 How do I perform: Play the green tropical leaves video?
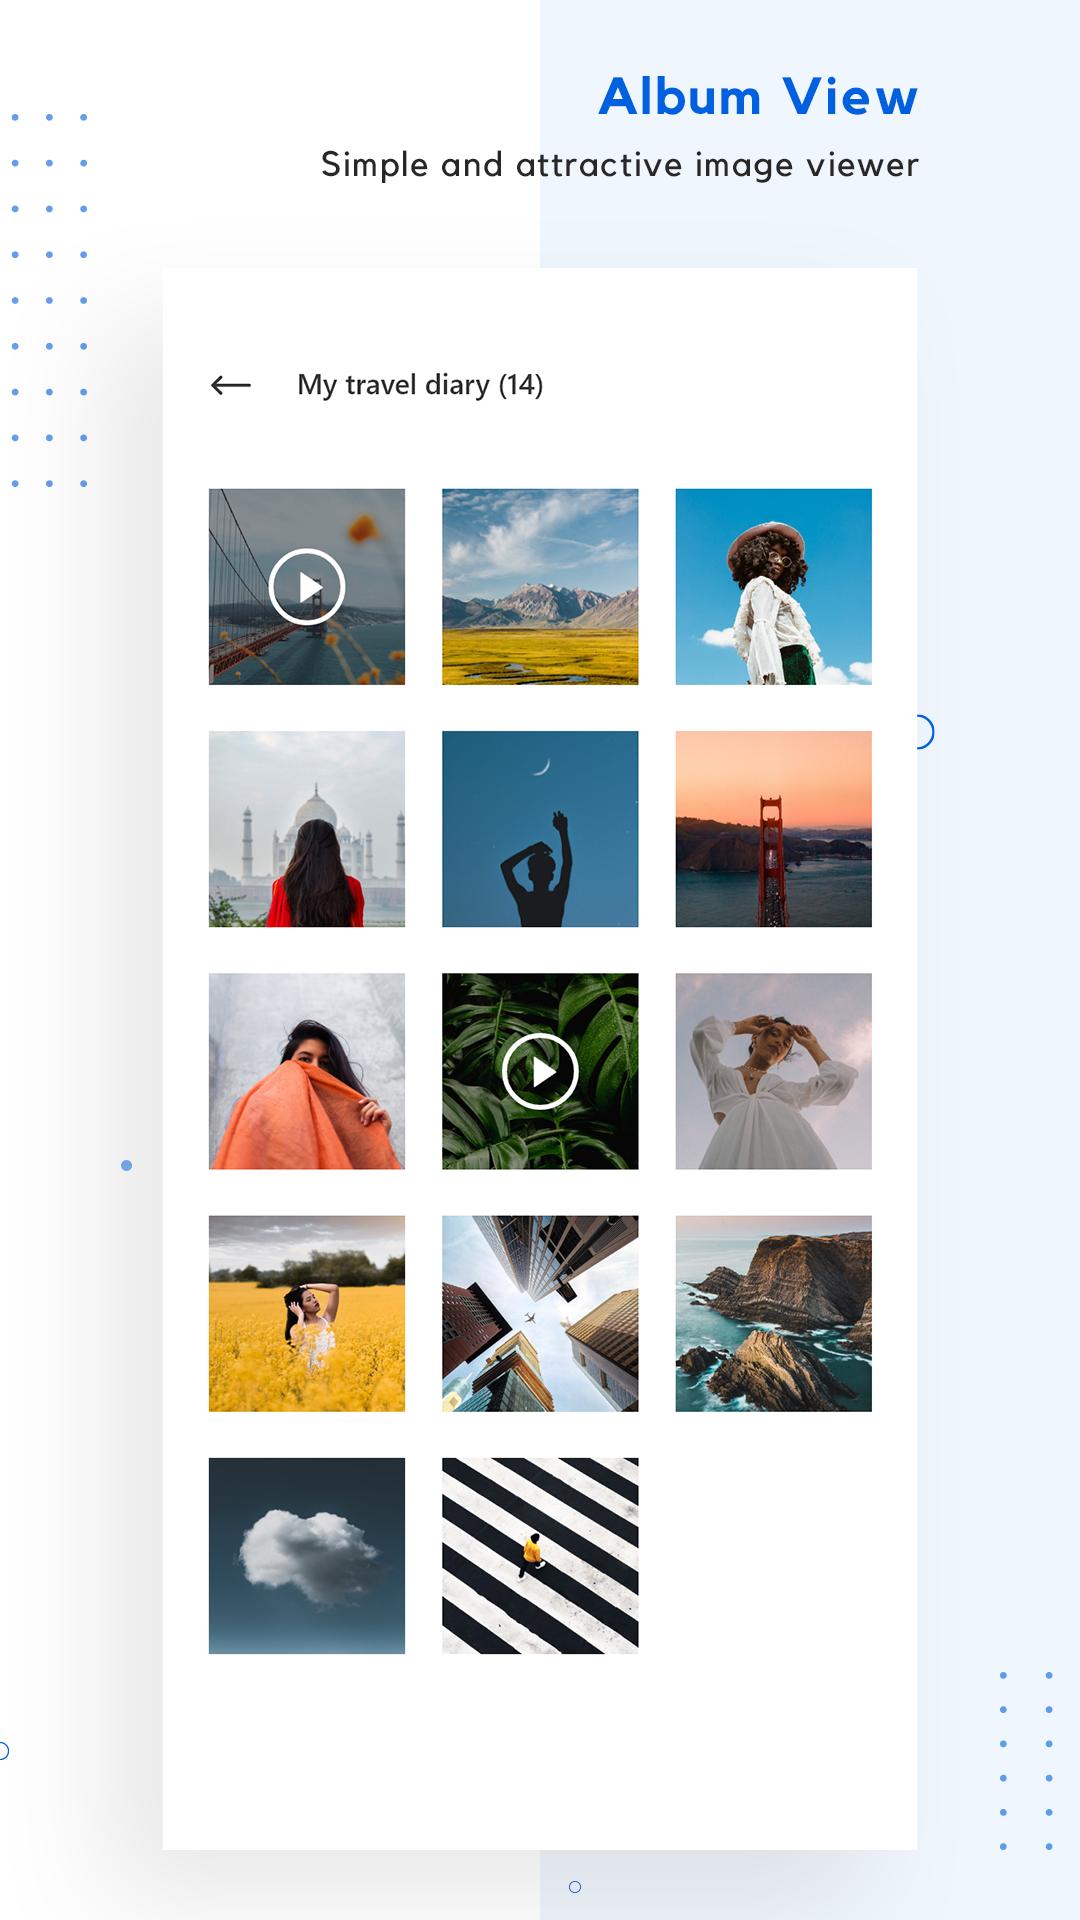(540, 1071)
